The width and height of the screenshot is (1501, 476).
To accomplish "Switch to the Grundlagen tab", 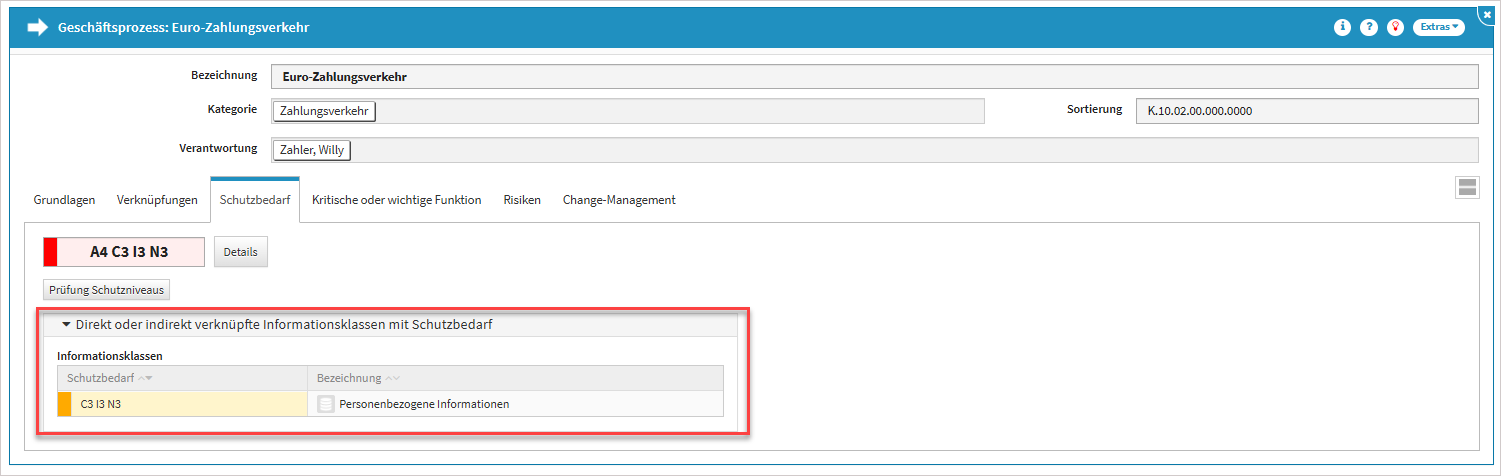I will coord(65,200).
